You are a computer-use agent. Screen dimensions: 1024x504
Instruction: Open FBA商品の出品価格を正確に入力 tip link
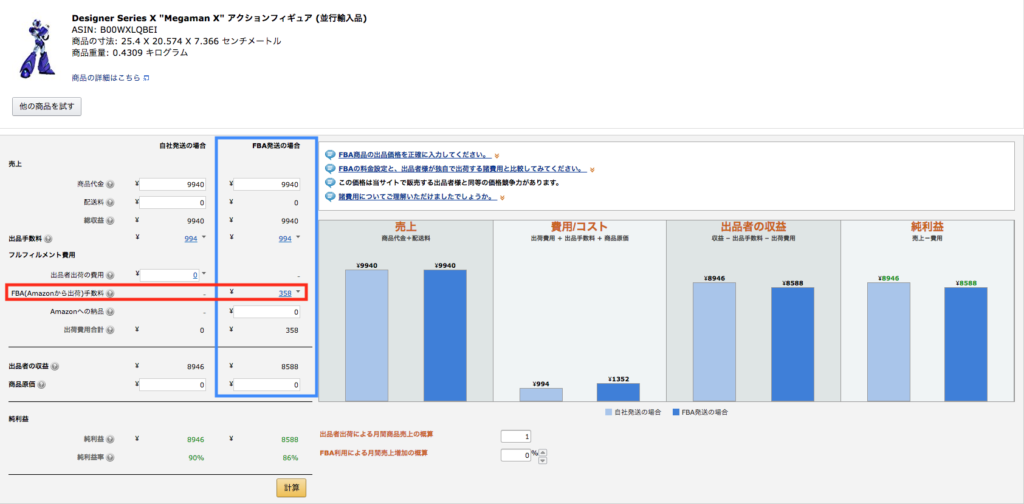click(415, 155)
